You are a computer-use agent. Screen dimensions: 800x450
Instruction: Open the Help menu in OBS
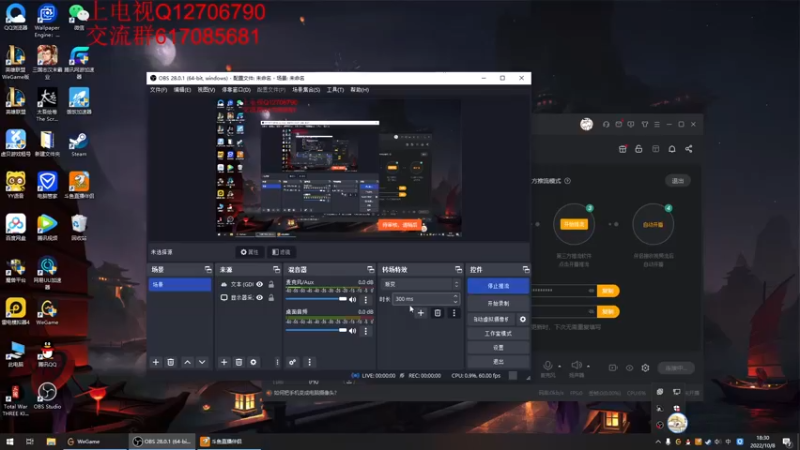pyautogui.click(x=360, y=90)
